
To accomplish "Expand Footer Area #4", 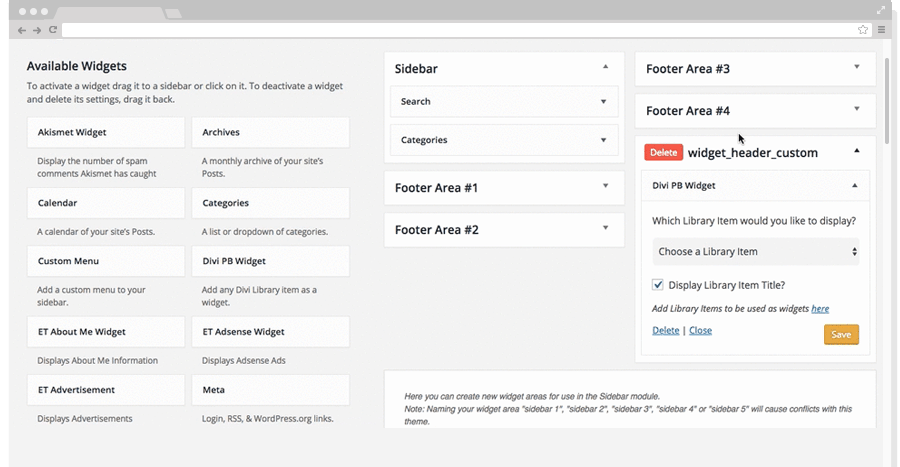I will click(856, 109).
